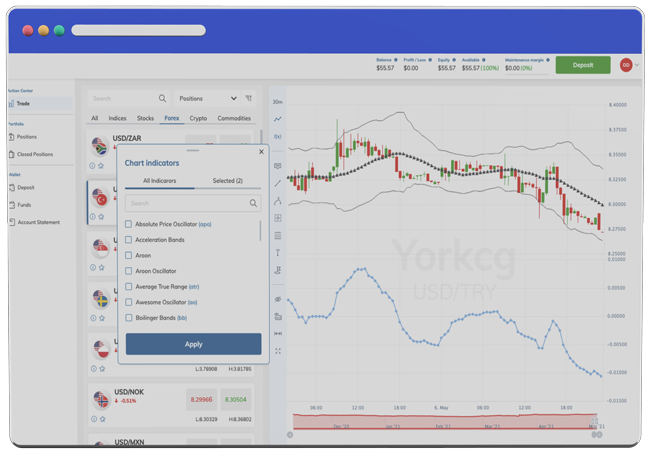Select the flag marker tool
The image size is (650, 456).
[x=278, y=270]
